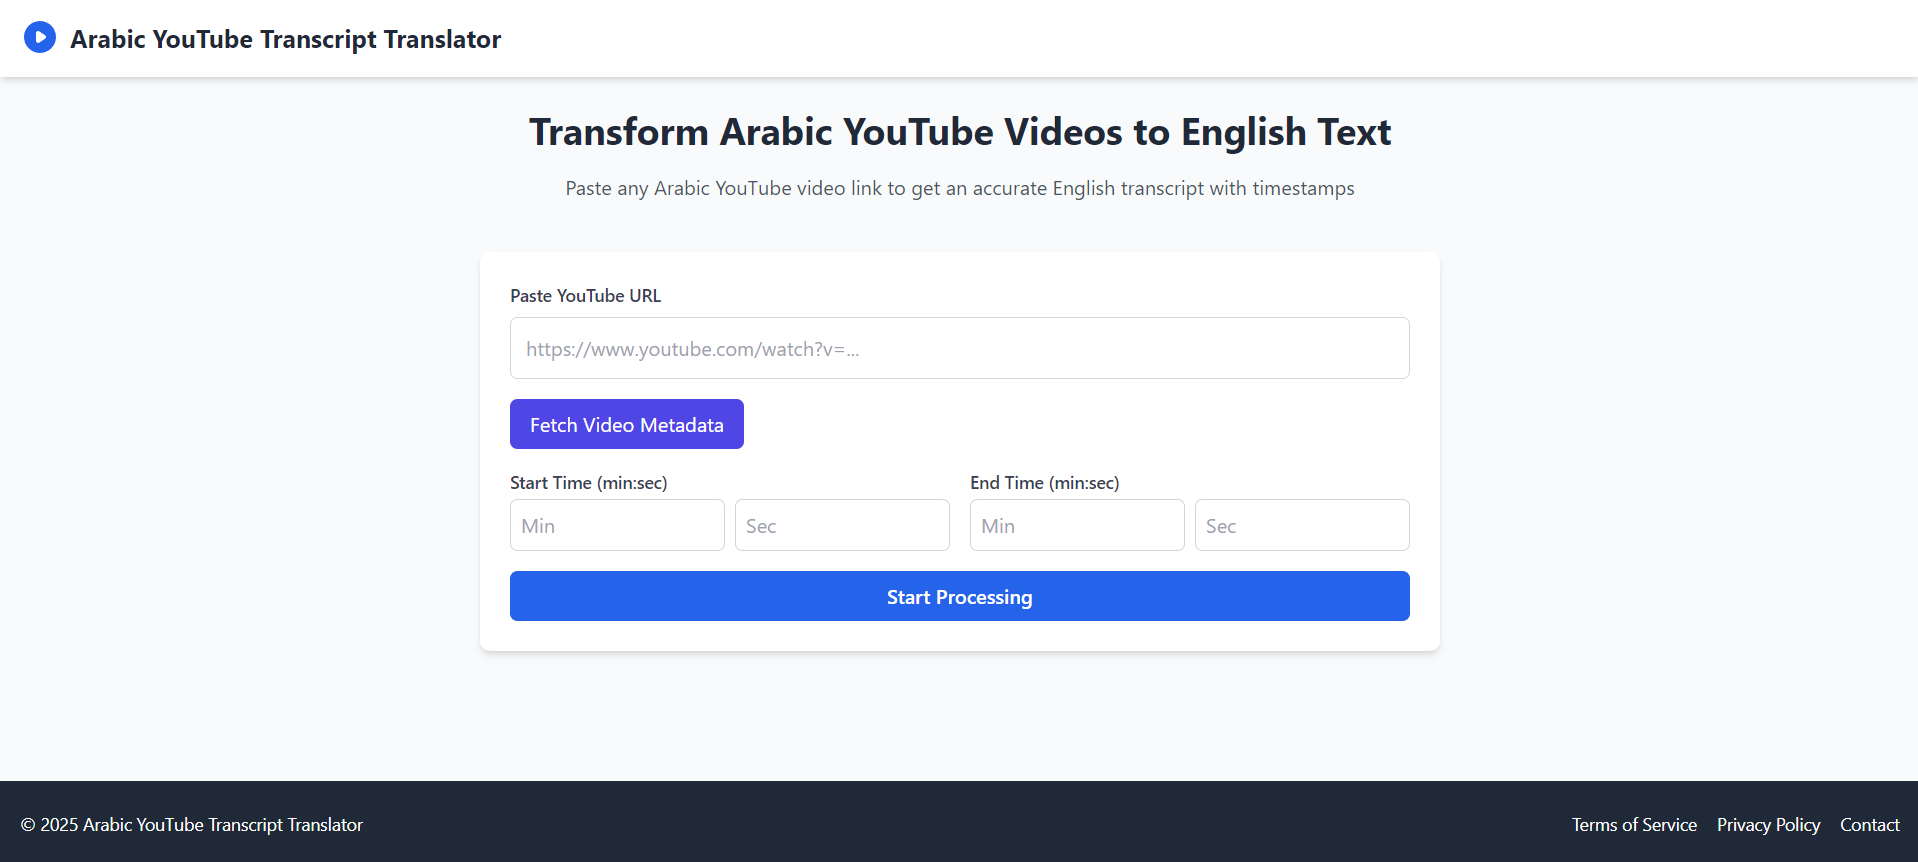This screenshot has width=1918, height=862.
Task: Select the Start Time Sec field
Action: point(842,525)
